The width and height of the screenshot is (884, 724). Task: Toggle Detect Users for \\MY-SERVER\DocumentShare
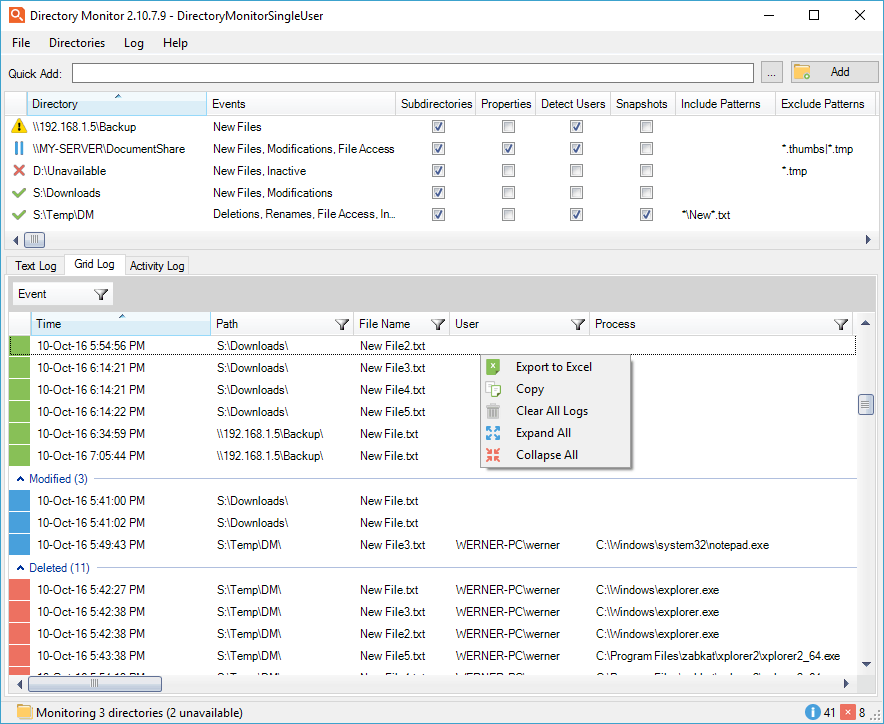576,148
